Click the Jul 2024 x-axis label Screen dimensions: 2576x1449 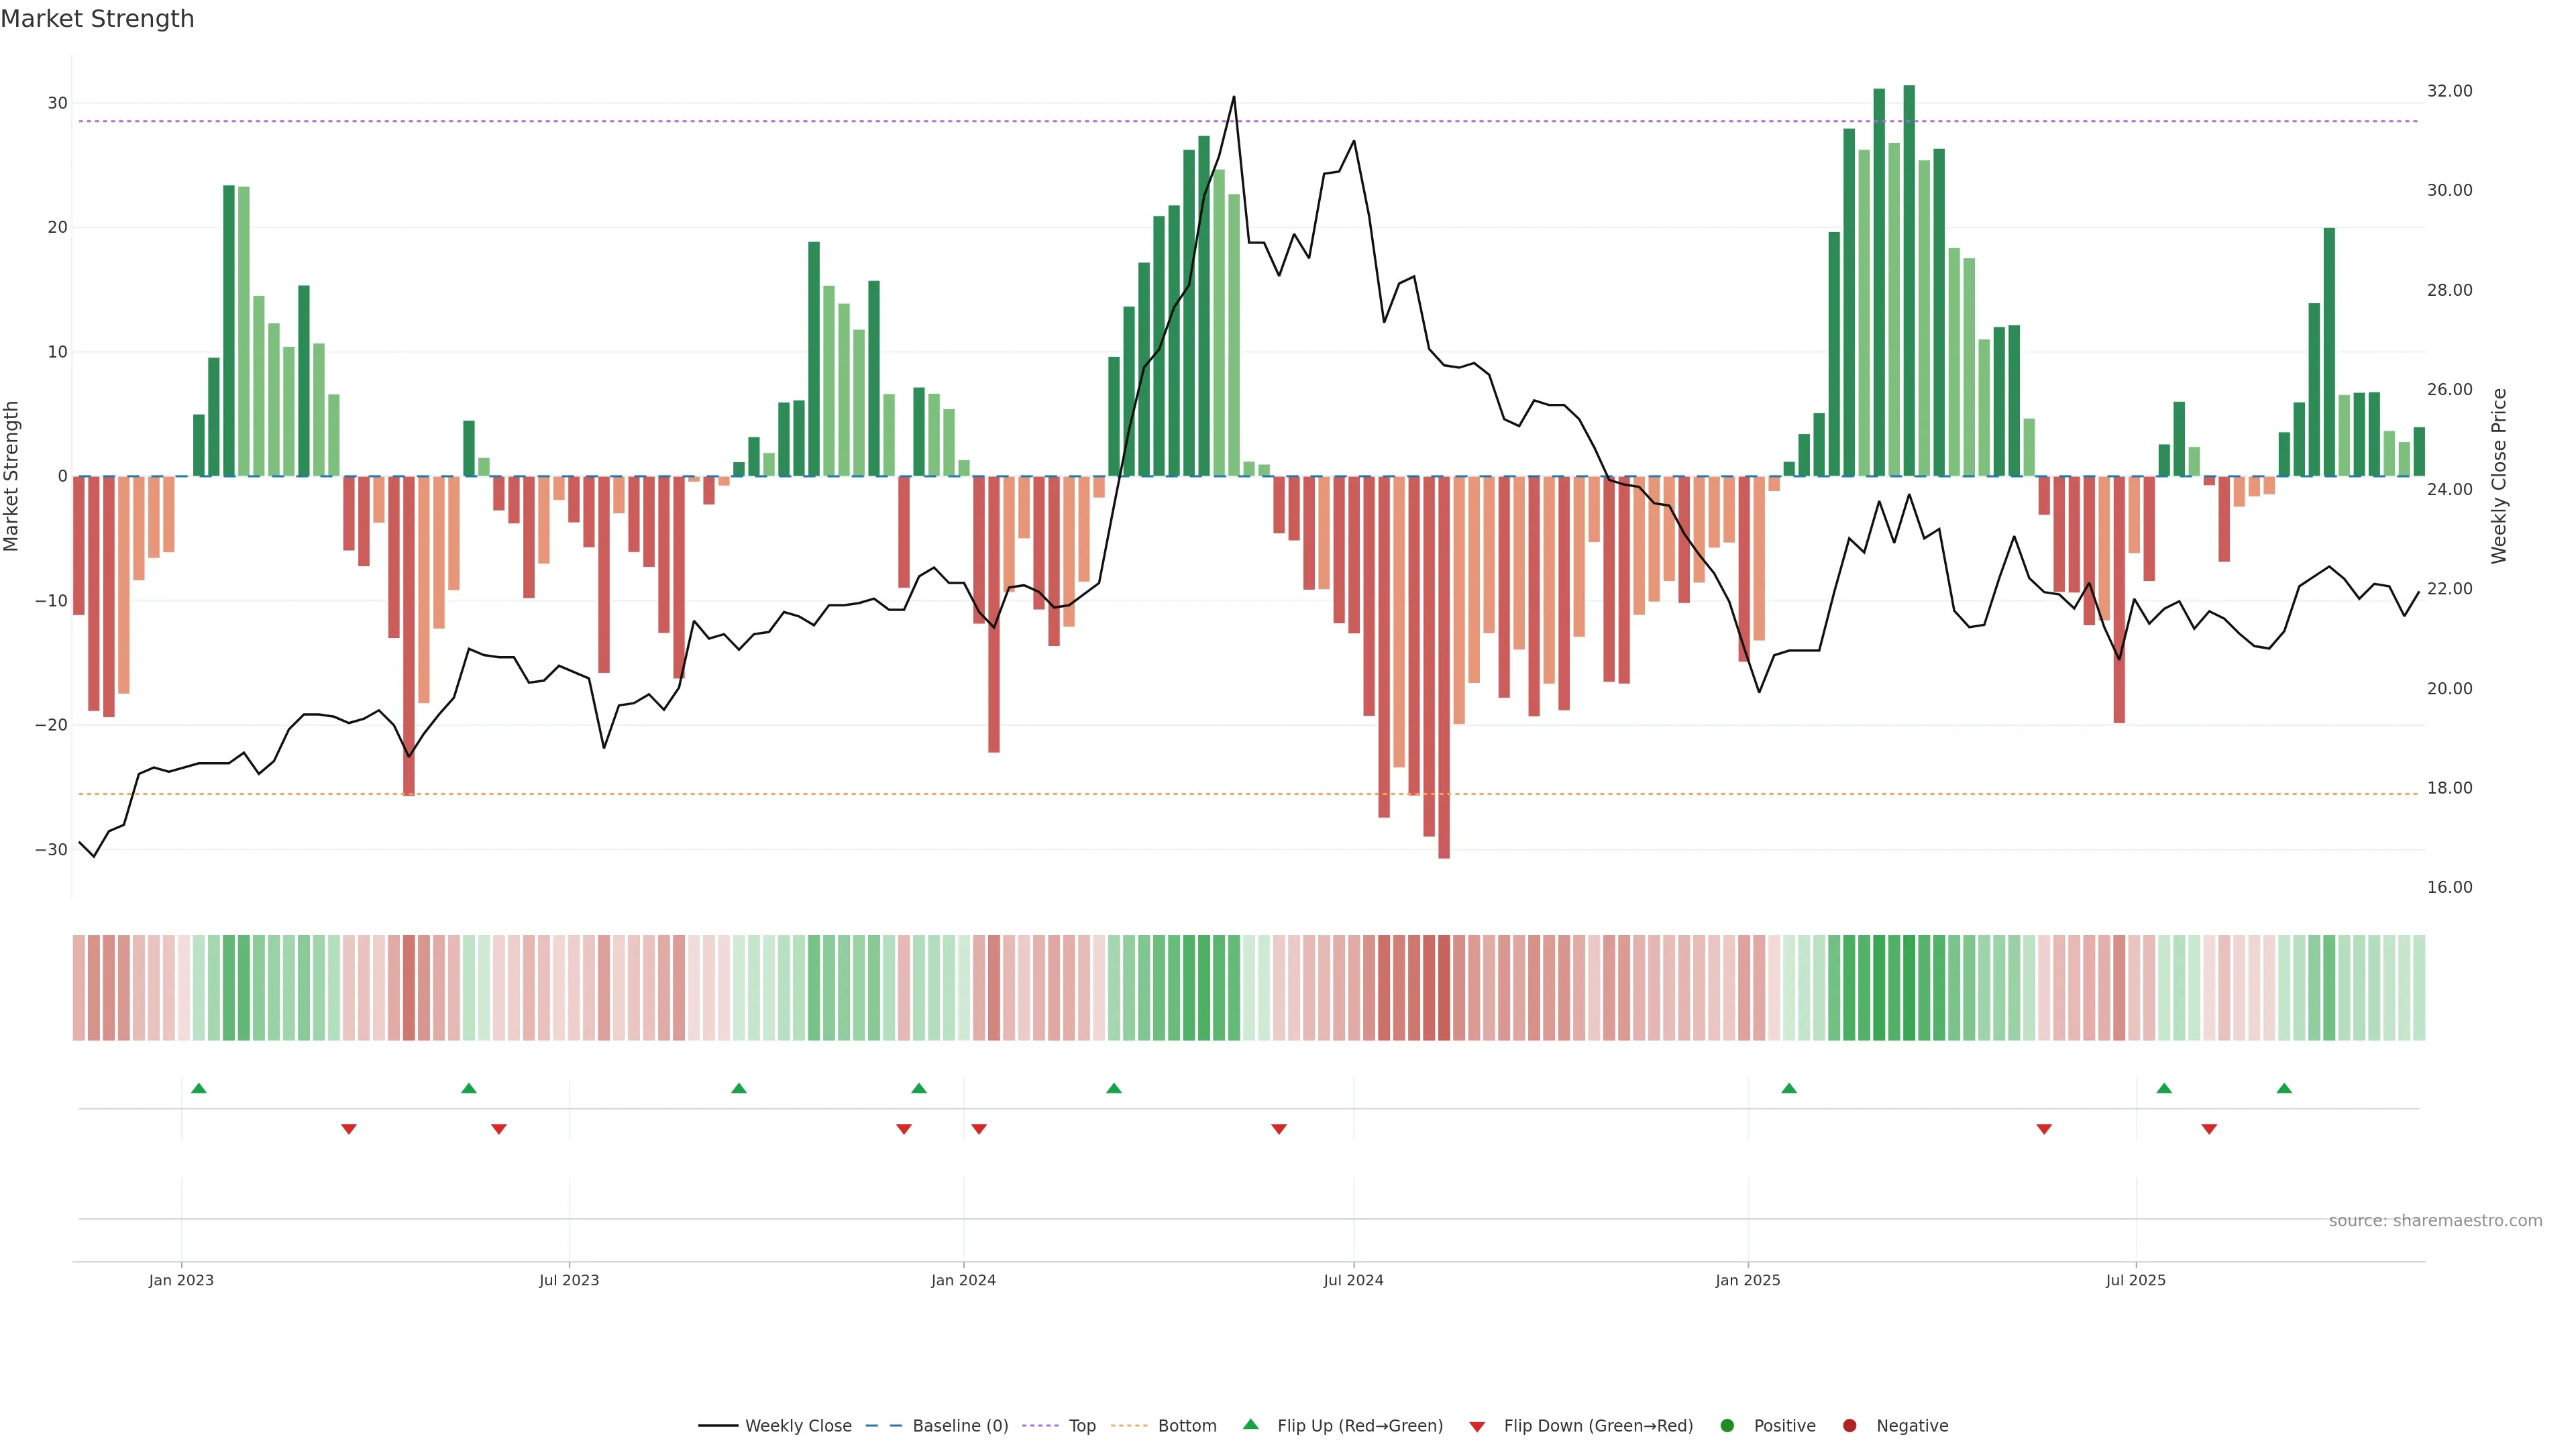coord(1353,1280)
